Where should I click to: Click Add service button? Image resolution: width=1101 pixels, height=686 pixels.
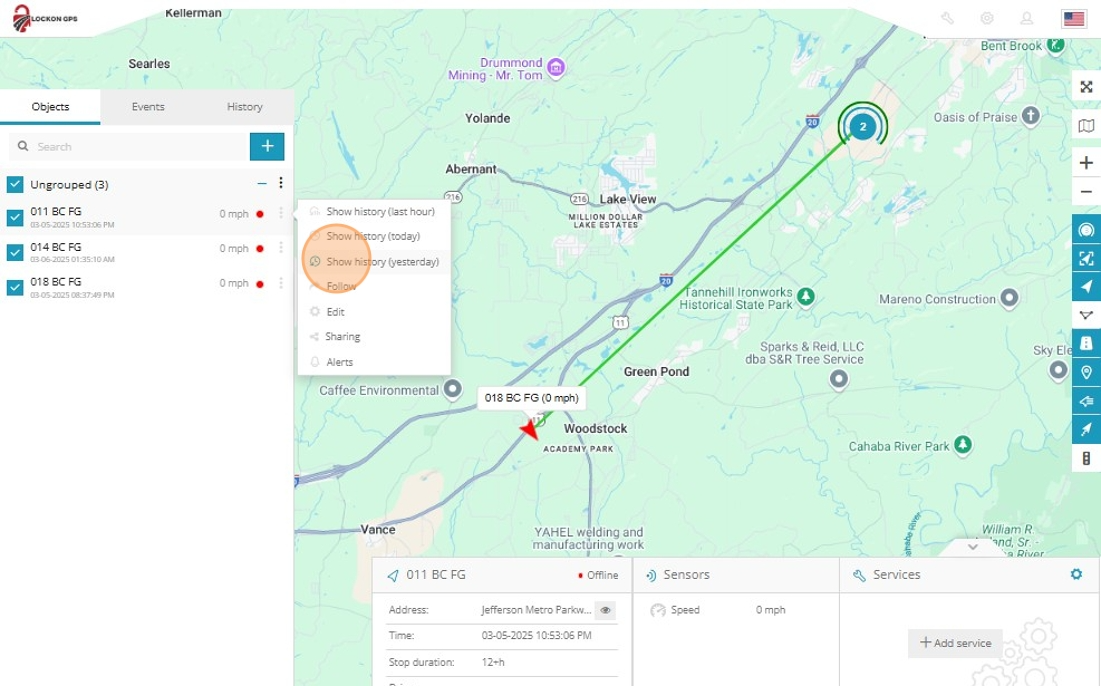point(955,643)
